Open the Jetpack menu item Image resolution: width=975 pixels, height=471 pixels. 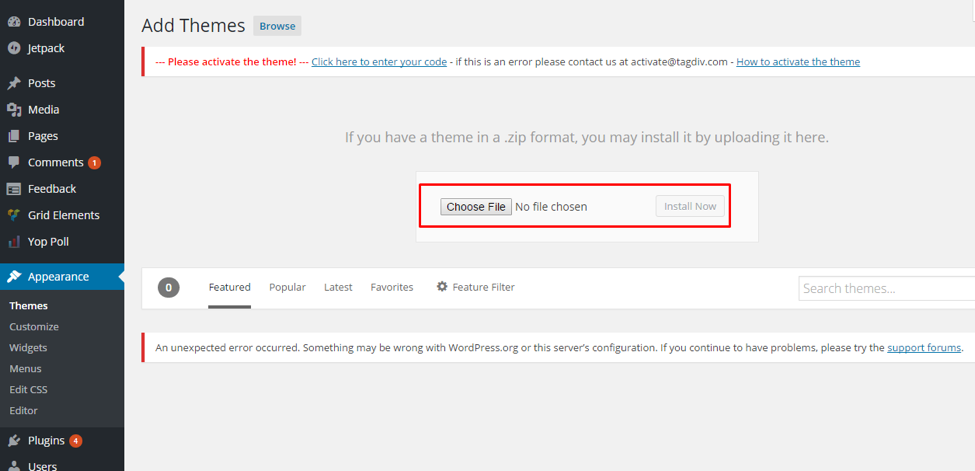click(46, 49)
